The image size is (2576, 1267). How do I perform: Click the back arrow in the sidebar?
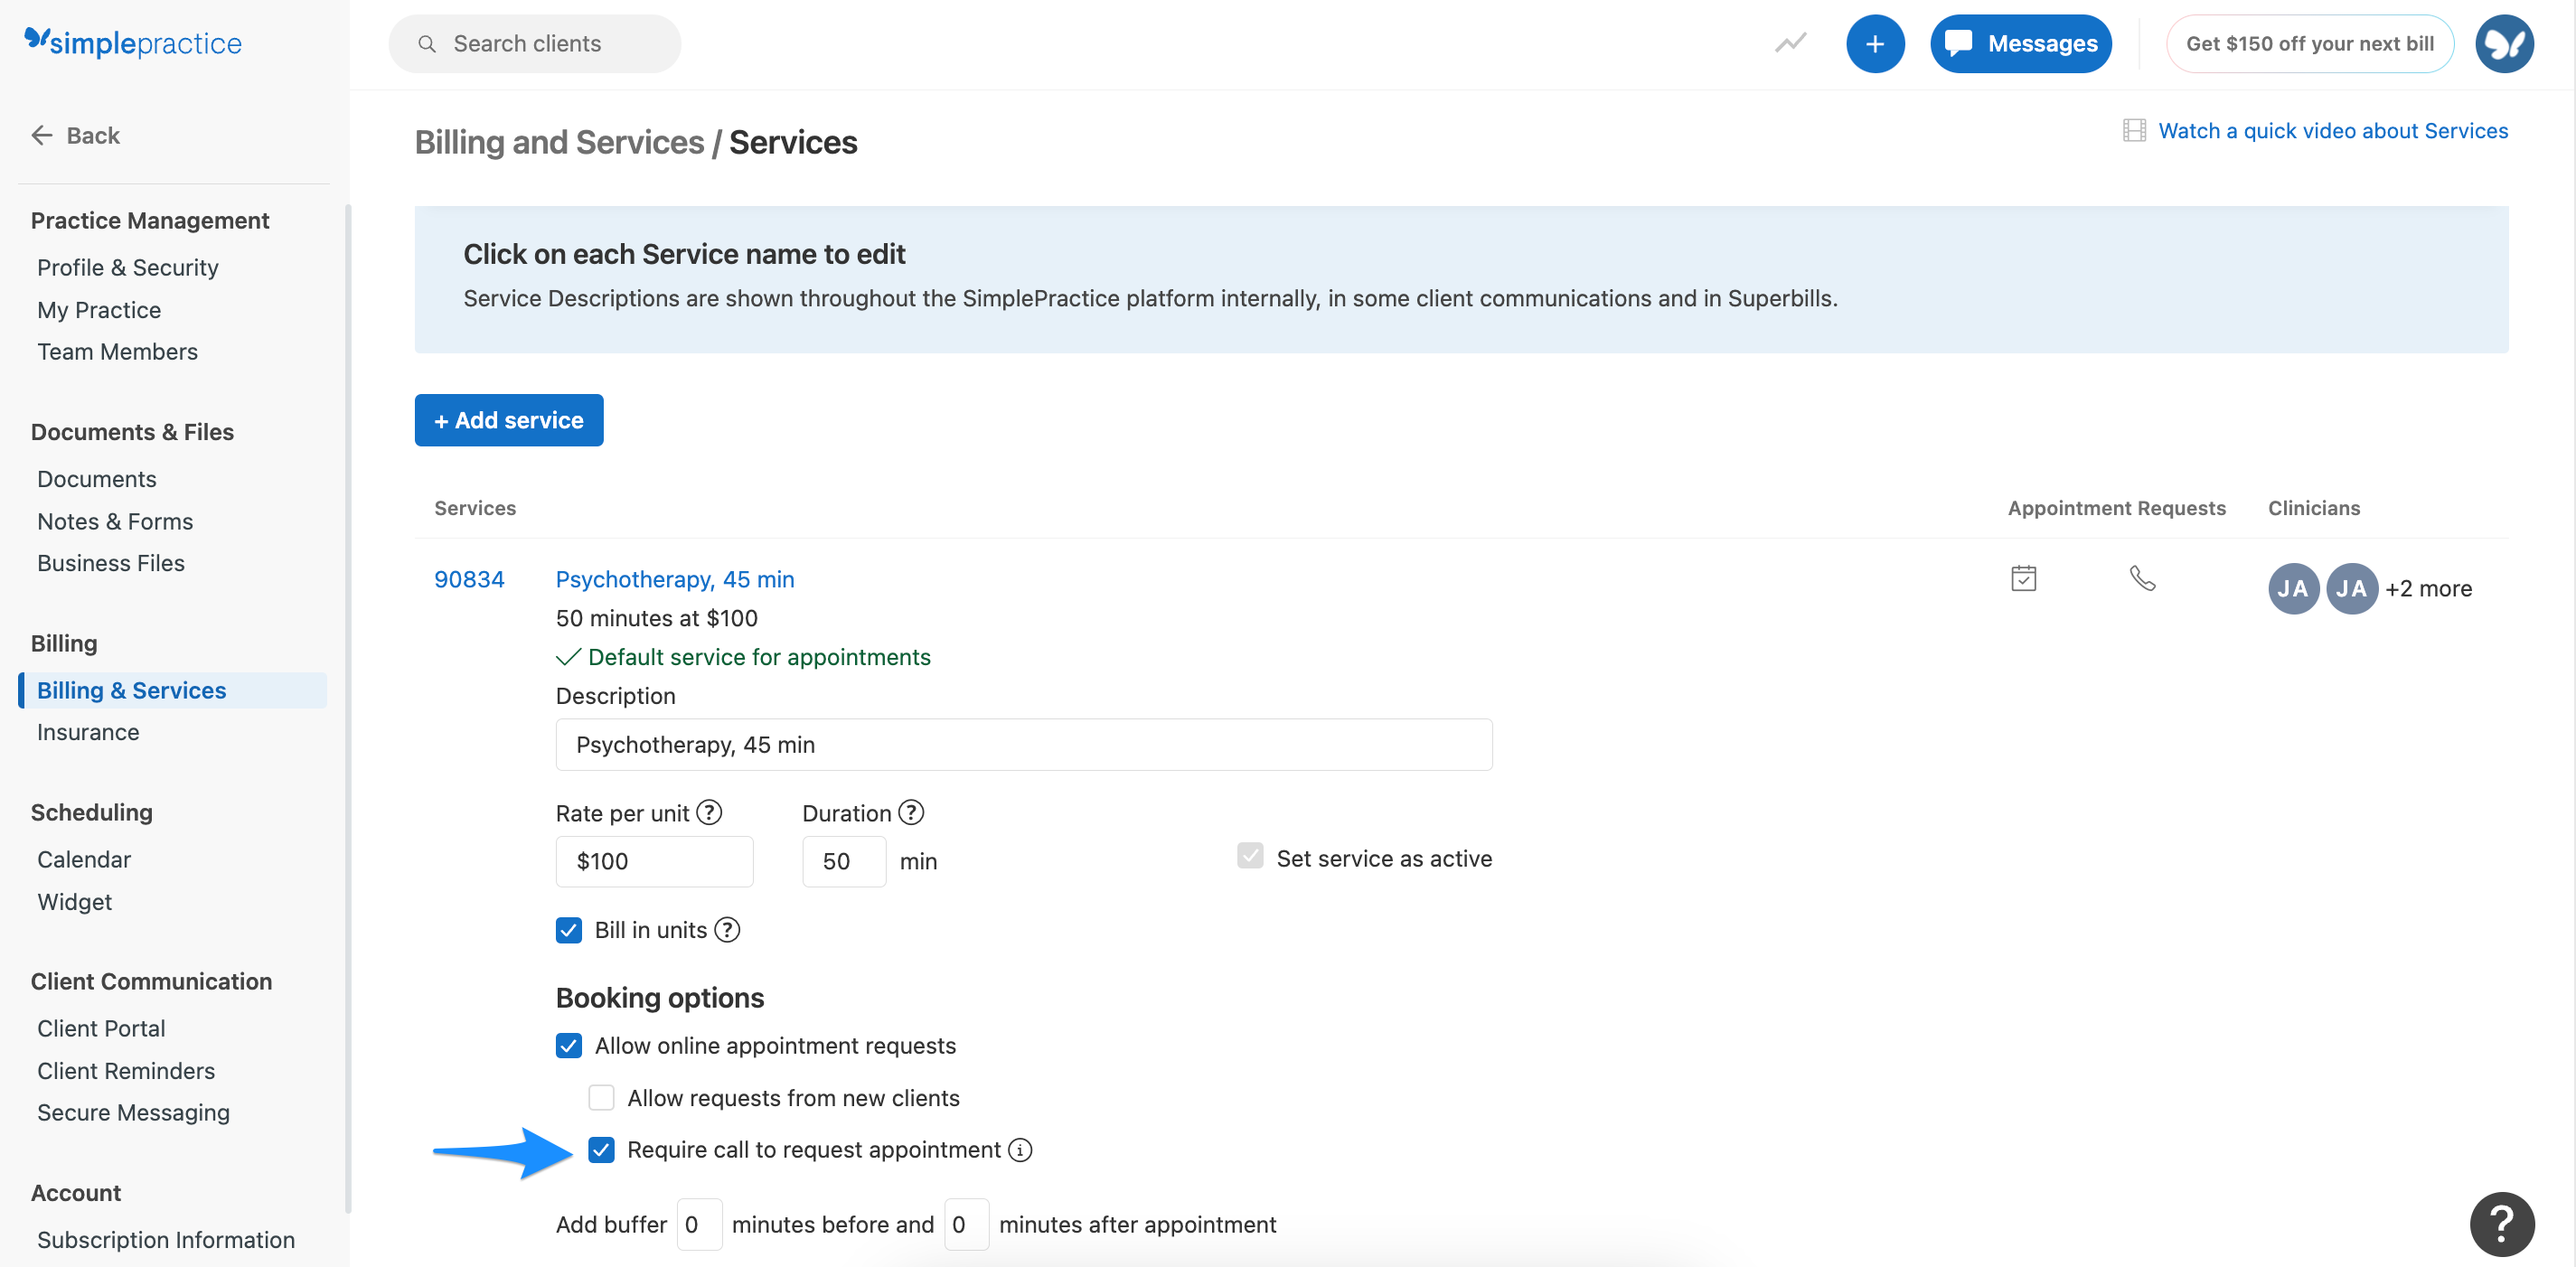(x=41, y=135)
